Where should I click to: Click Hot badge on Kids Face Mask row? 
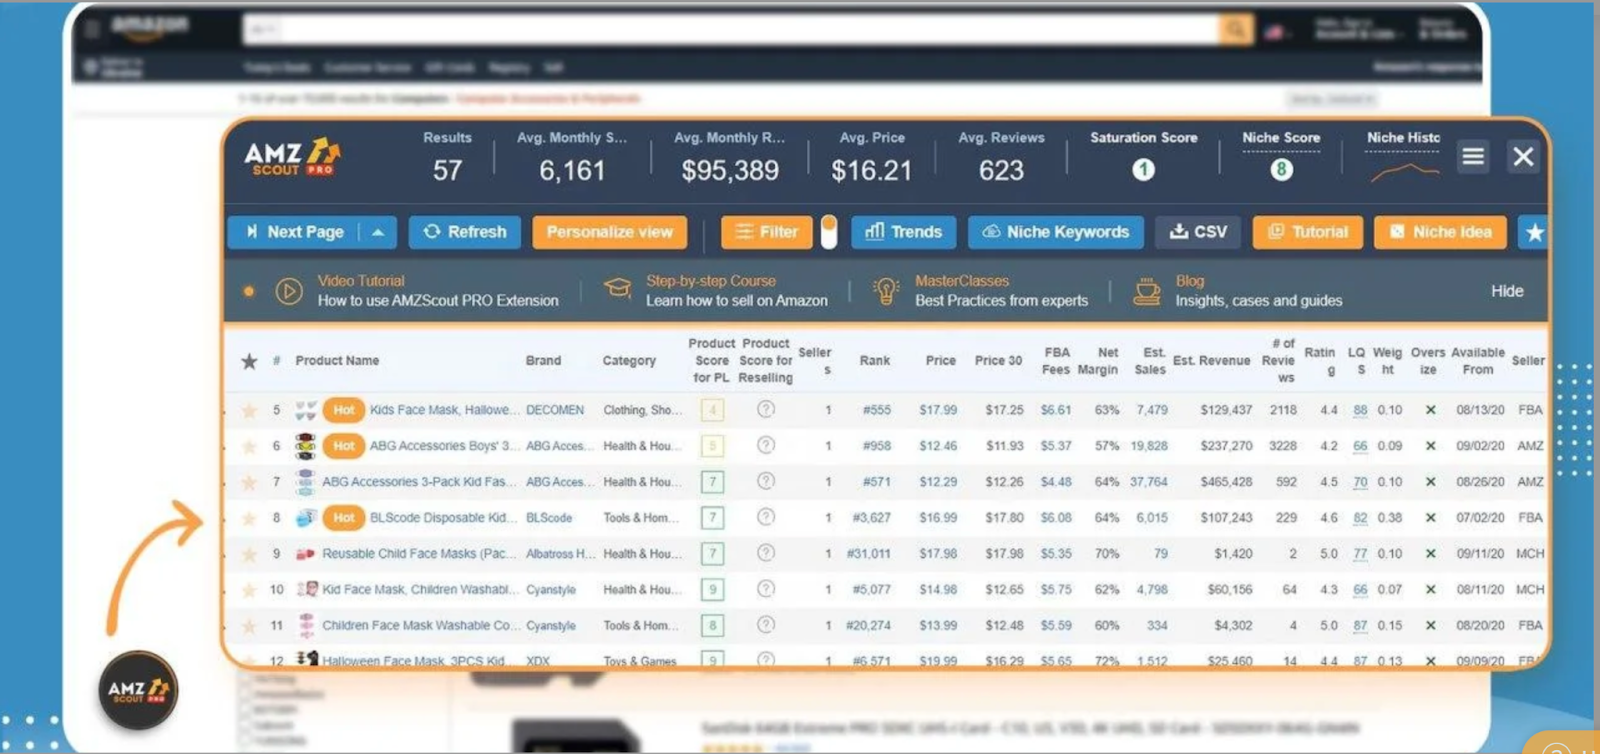tap(344, 410)
